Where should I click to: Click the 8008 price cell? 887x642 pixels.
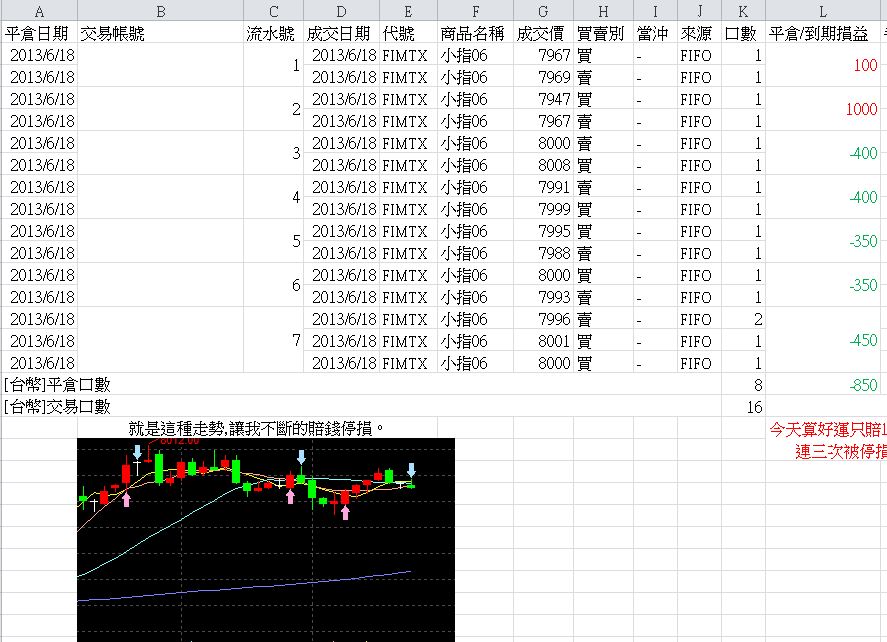click(x=544, y=165)
